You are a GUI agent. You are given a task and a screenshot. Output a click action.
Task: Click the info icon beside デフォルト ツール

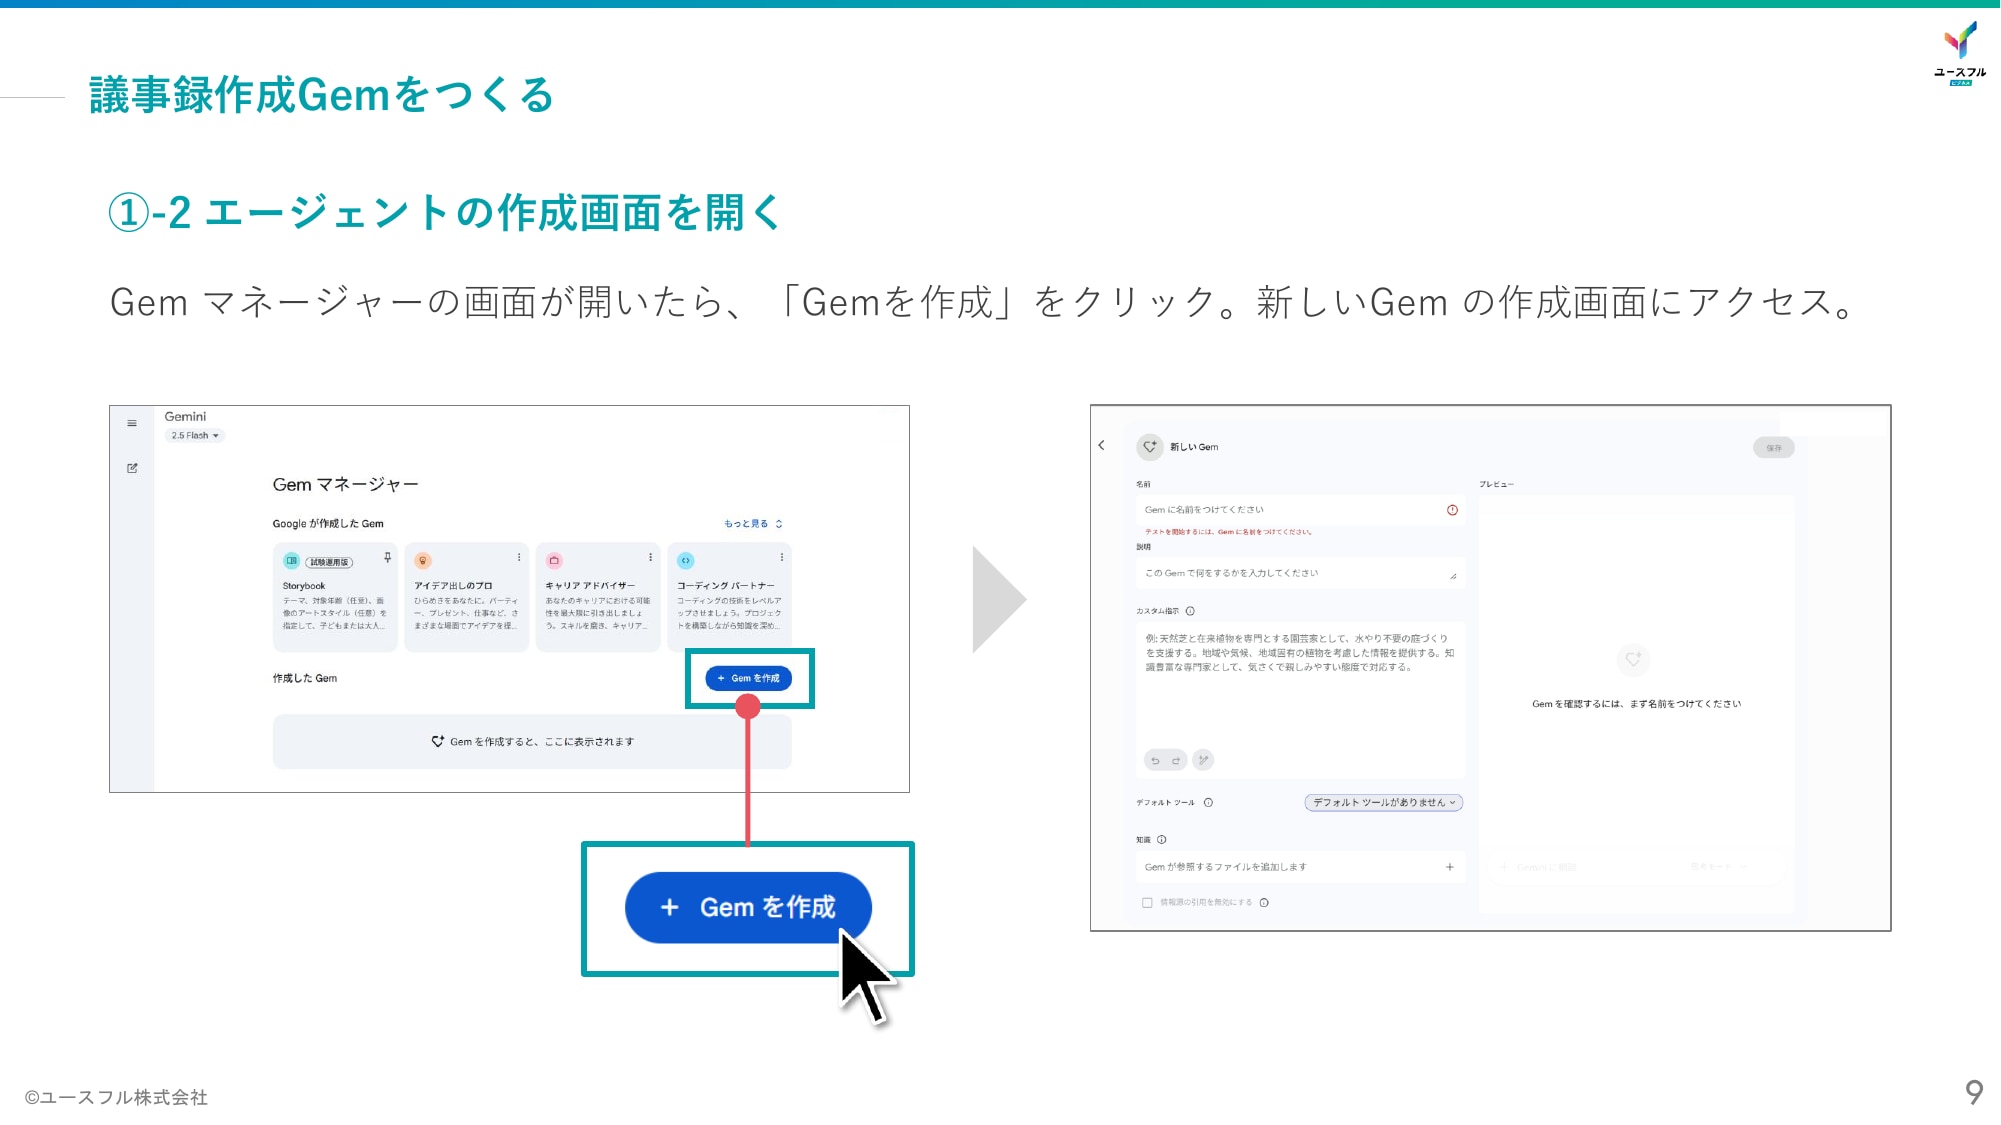[1208, 803]
